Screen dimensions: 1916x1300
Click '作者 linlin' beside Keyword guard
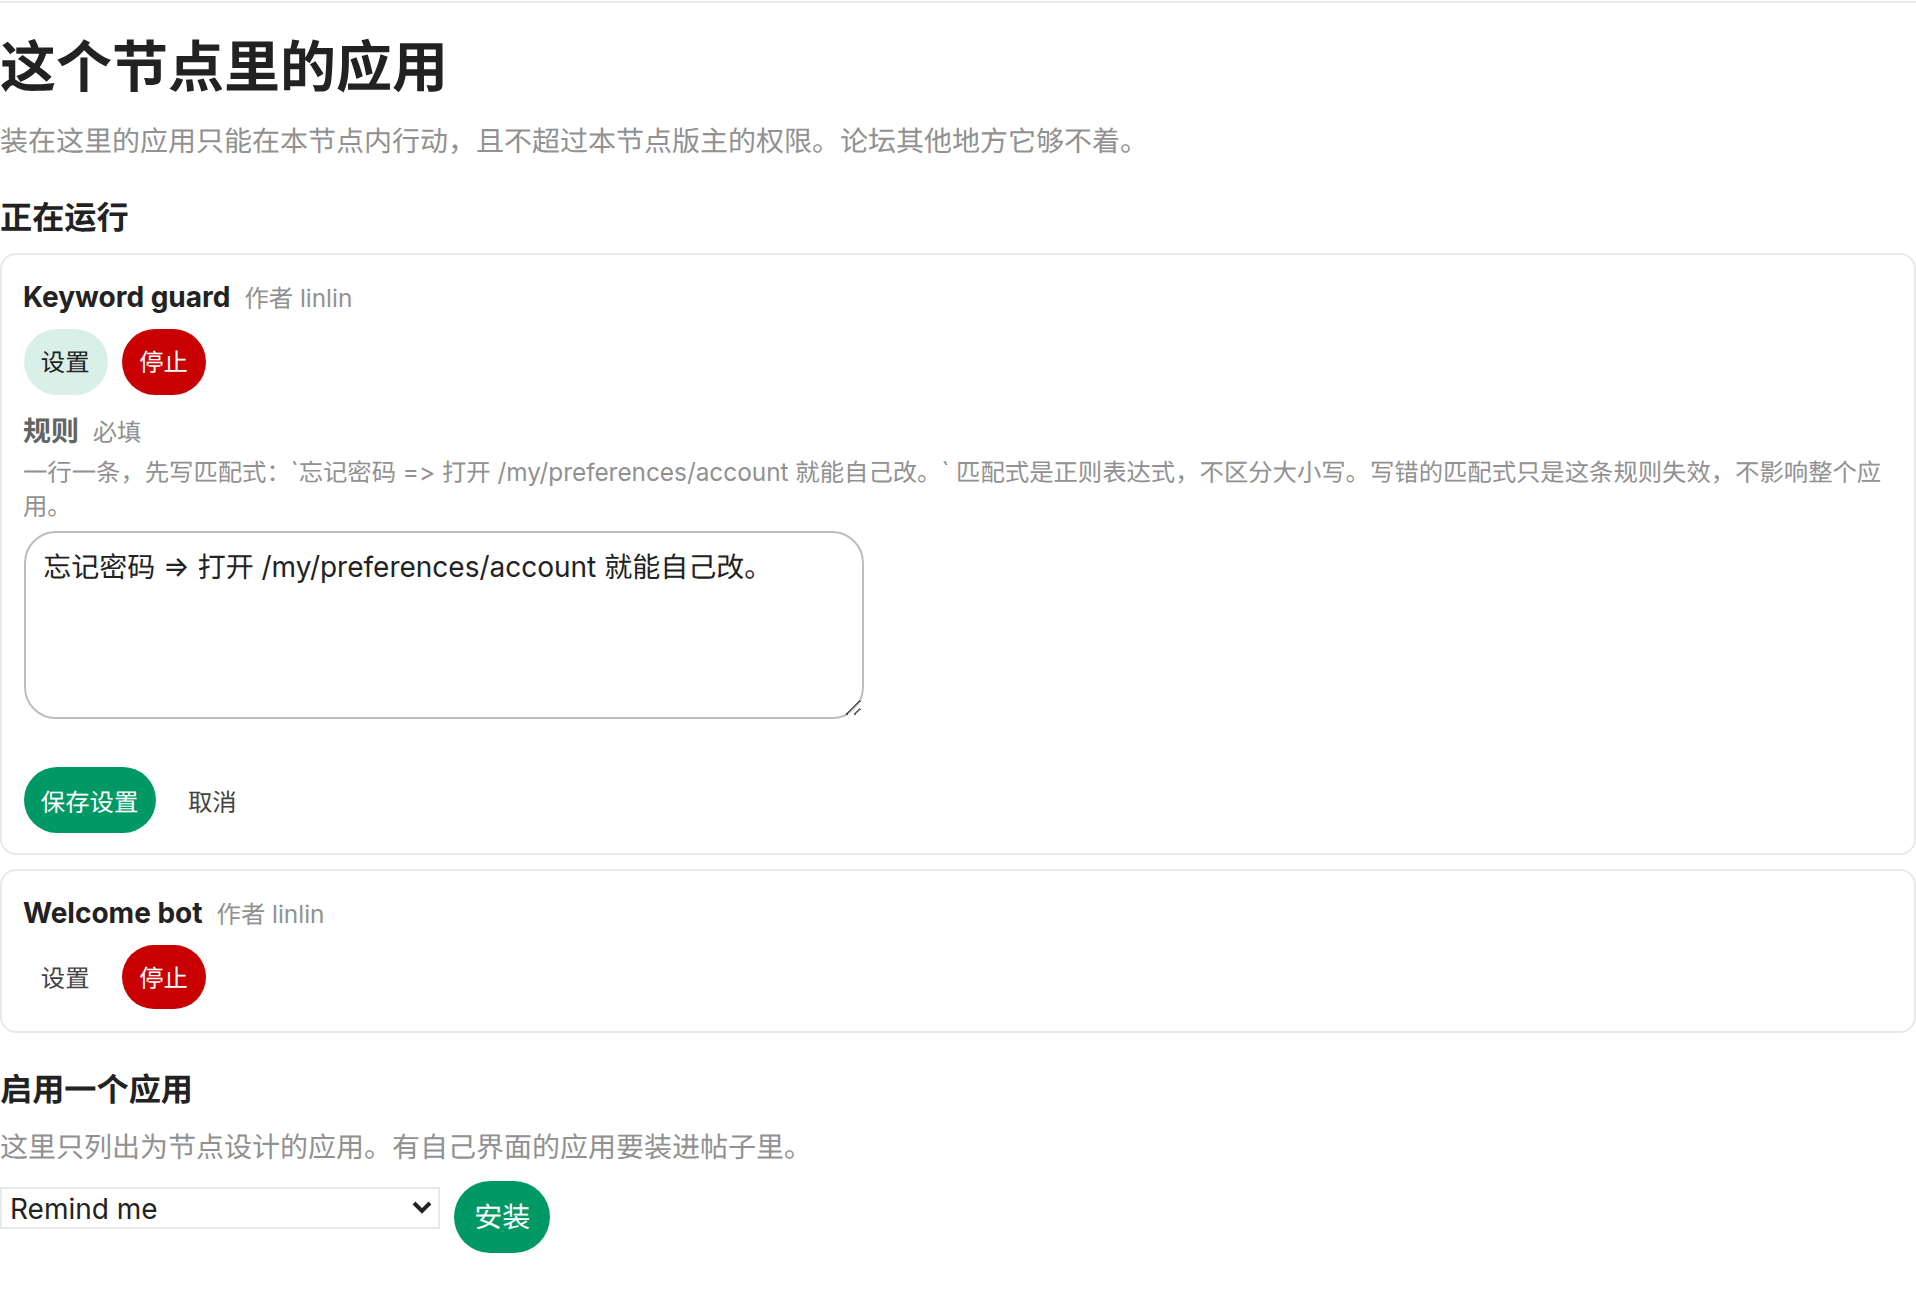(x=298, y=298)
